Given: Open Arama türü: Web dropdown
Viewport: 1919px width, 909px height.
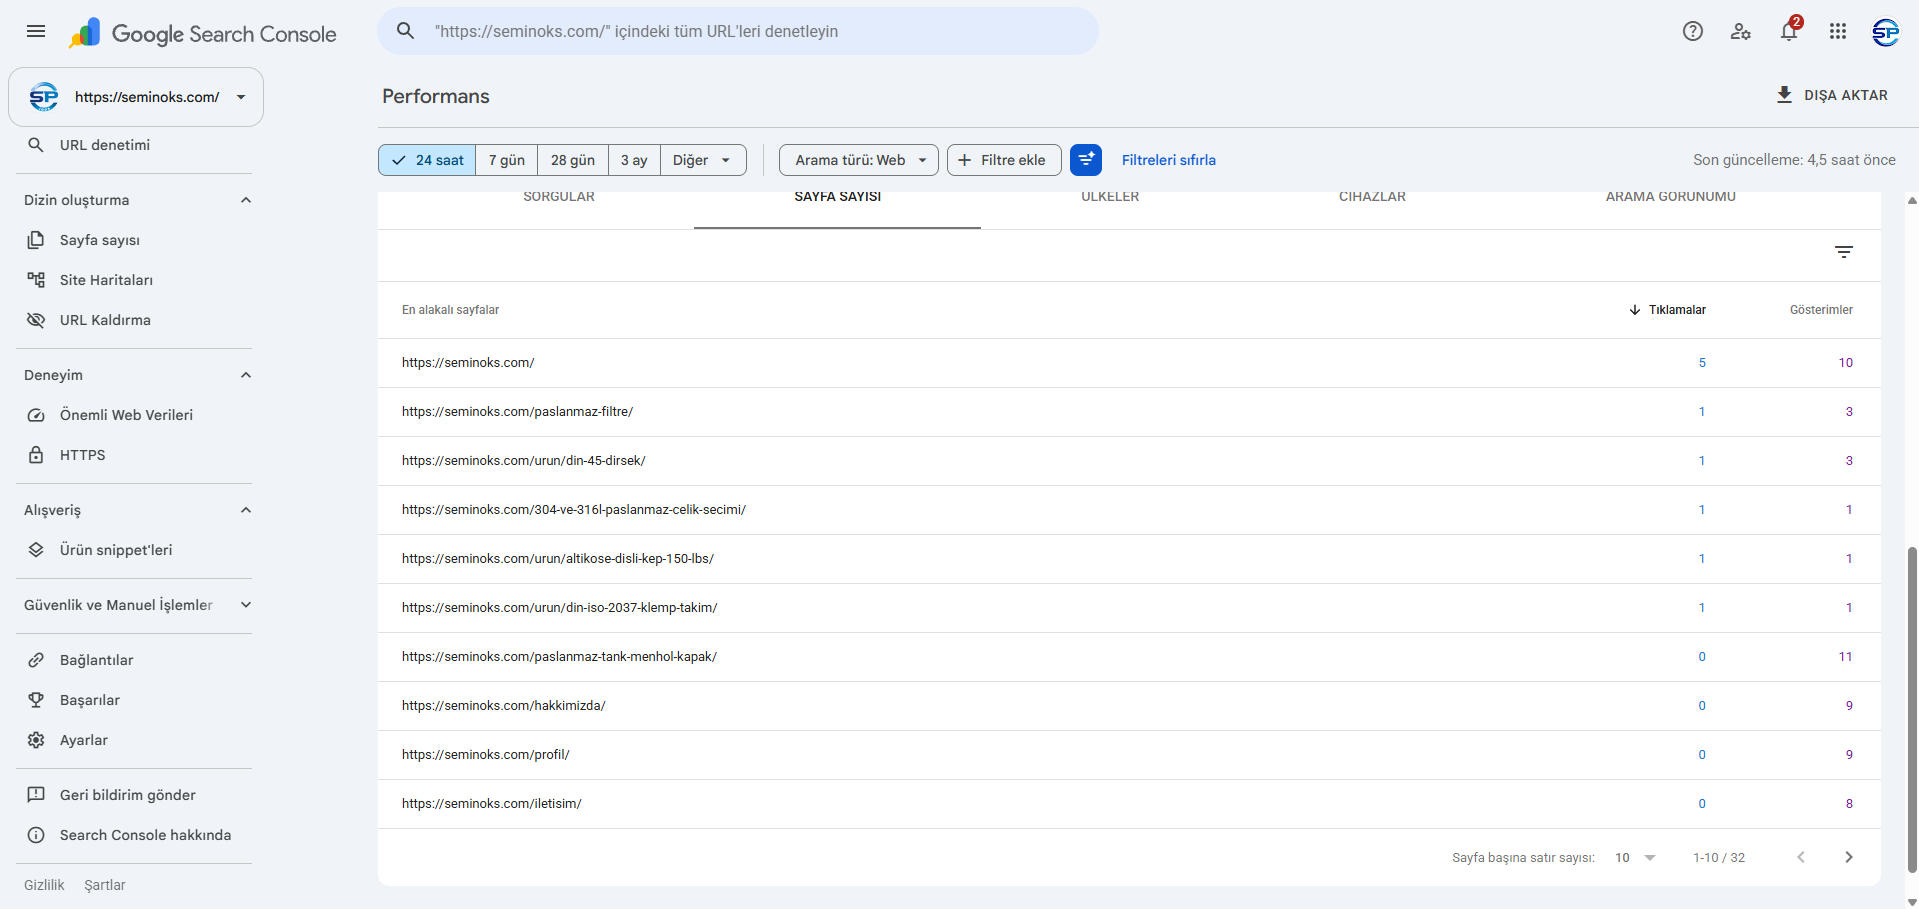Looking at the screenshot, I should pyautogui.click(x=859, y=160).
